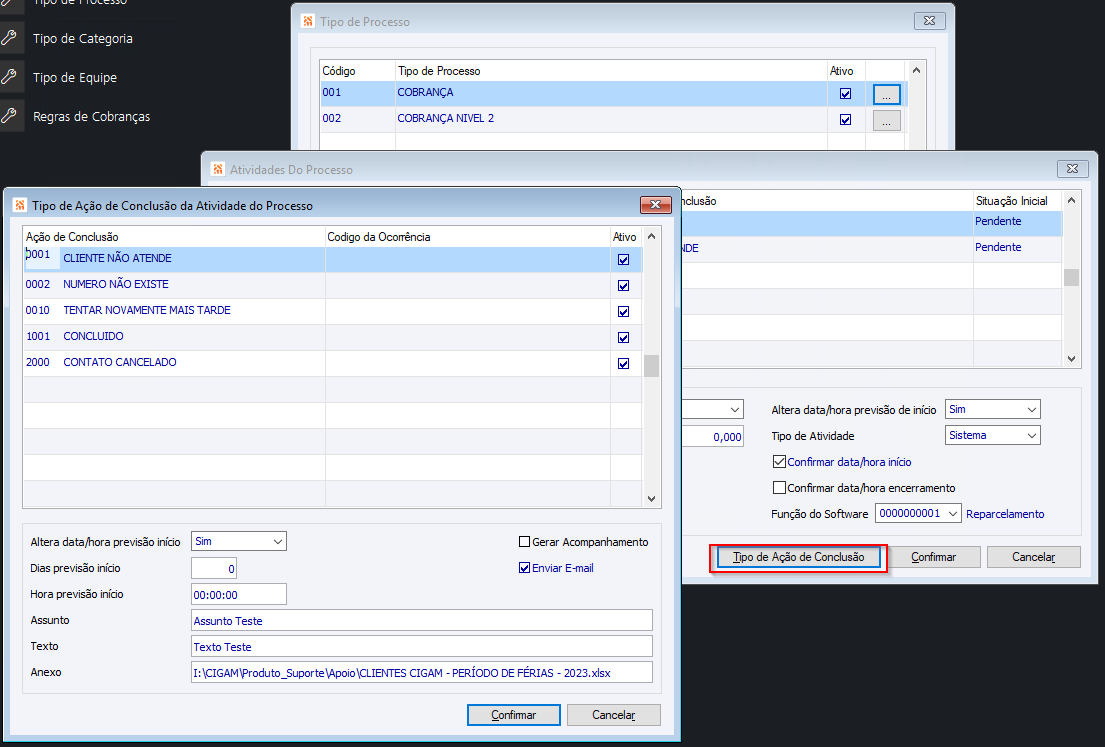Click Cancelar in Tipo de Ação dialog
Viewport: 1105px width, 747px height.
[614, 715]
